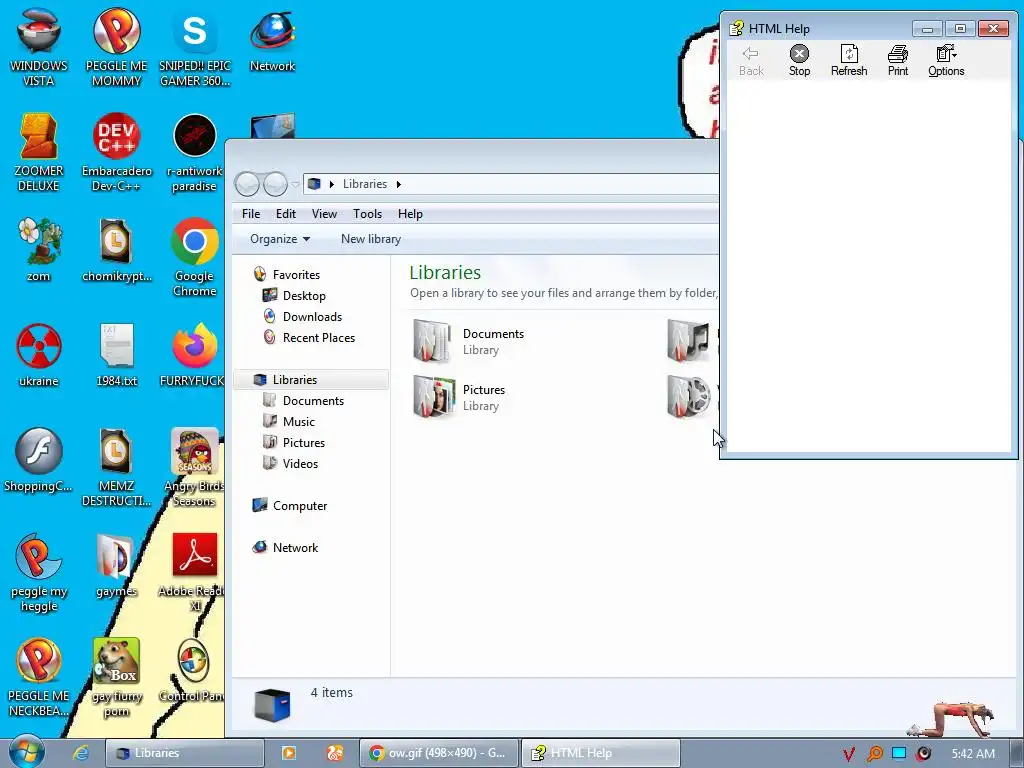Open the Edit menu in Libraries window
This screenshot has height=768, width=1024.
tap(285, 214)
